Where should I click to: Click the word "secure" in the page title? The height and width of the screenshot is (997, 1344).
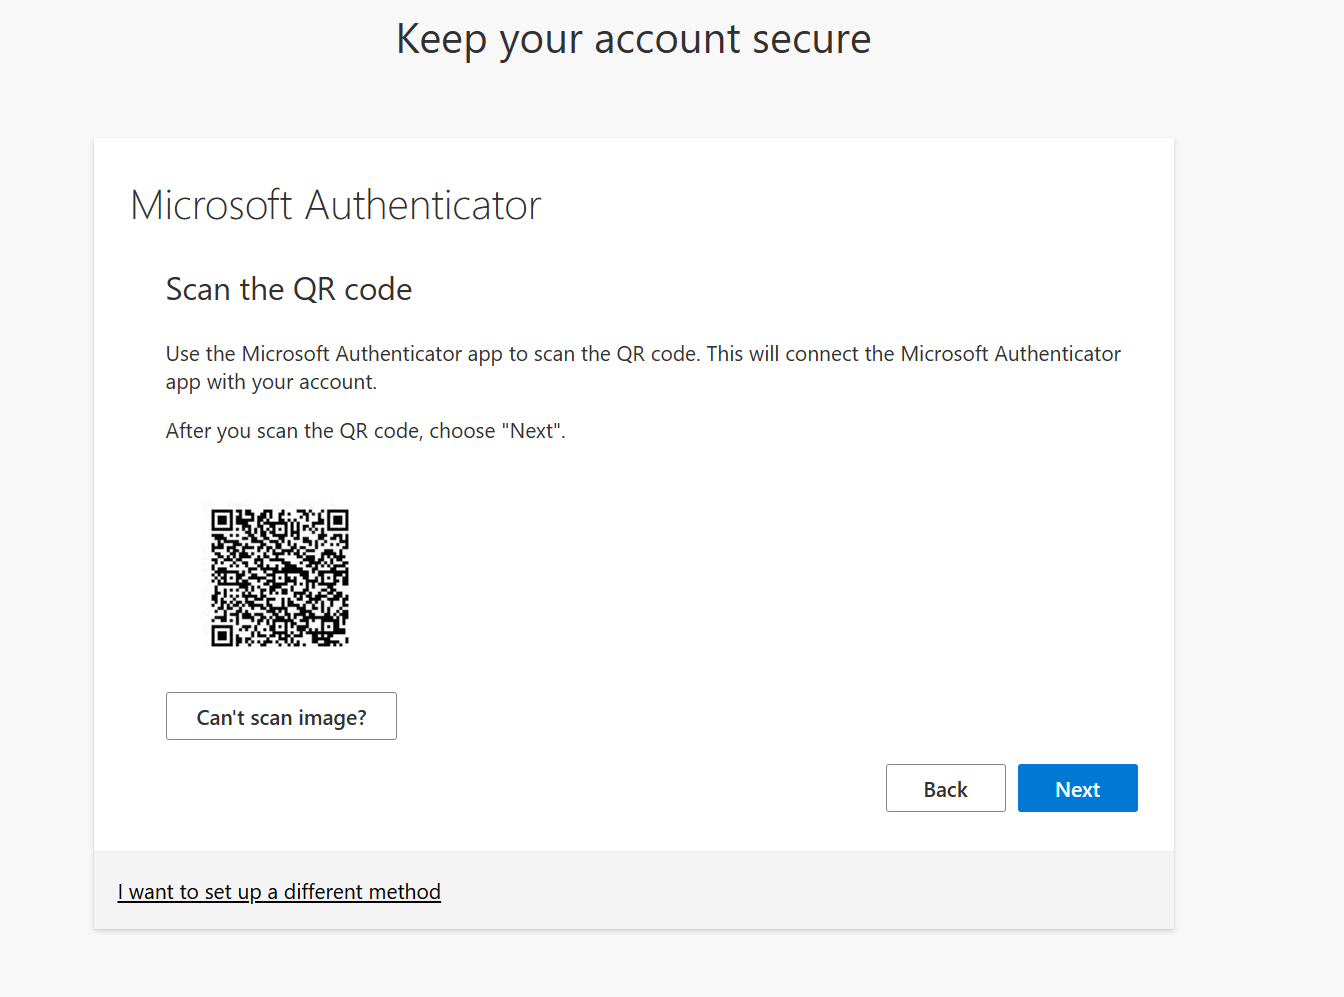coord(811,40)
